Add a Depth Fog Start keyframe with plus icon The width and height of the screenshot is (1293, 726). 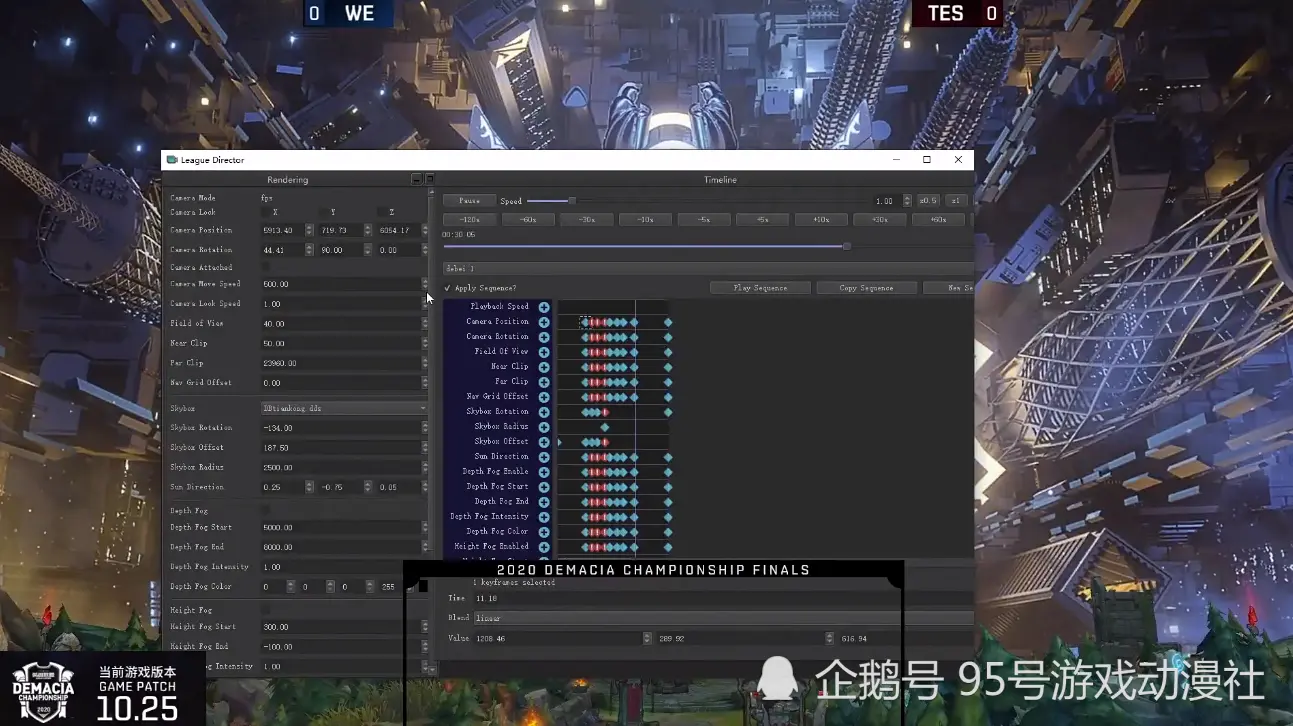[x=544, y=487]
